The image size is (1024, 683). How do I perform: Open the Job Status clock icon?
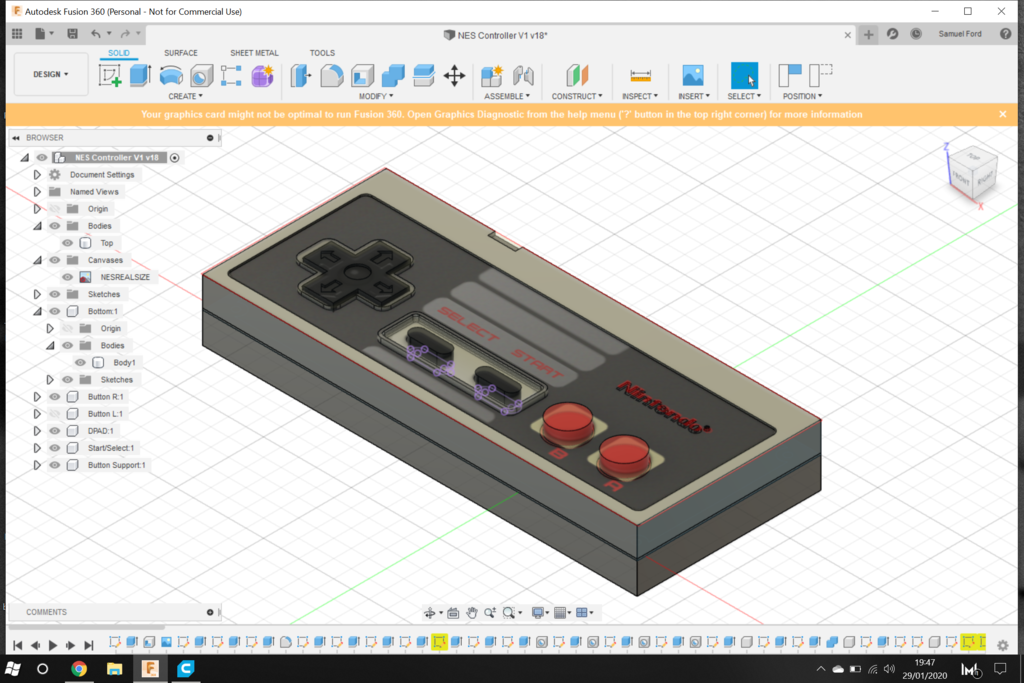(916, 34)
